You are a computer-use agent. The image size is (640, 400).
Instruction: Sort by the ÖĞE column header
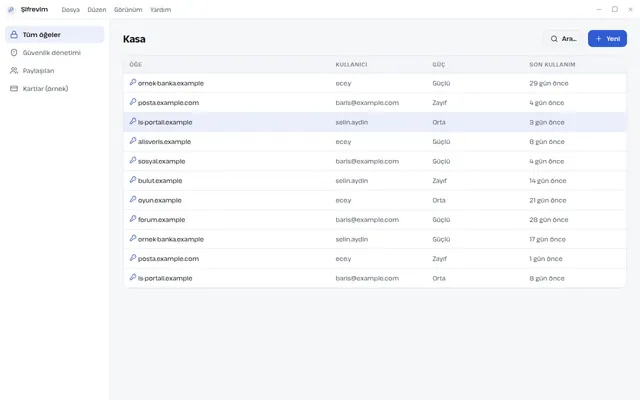pos(136,64)
